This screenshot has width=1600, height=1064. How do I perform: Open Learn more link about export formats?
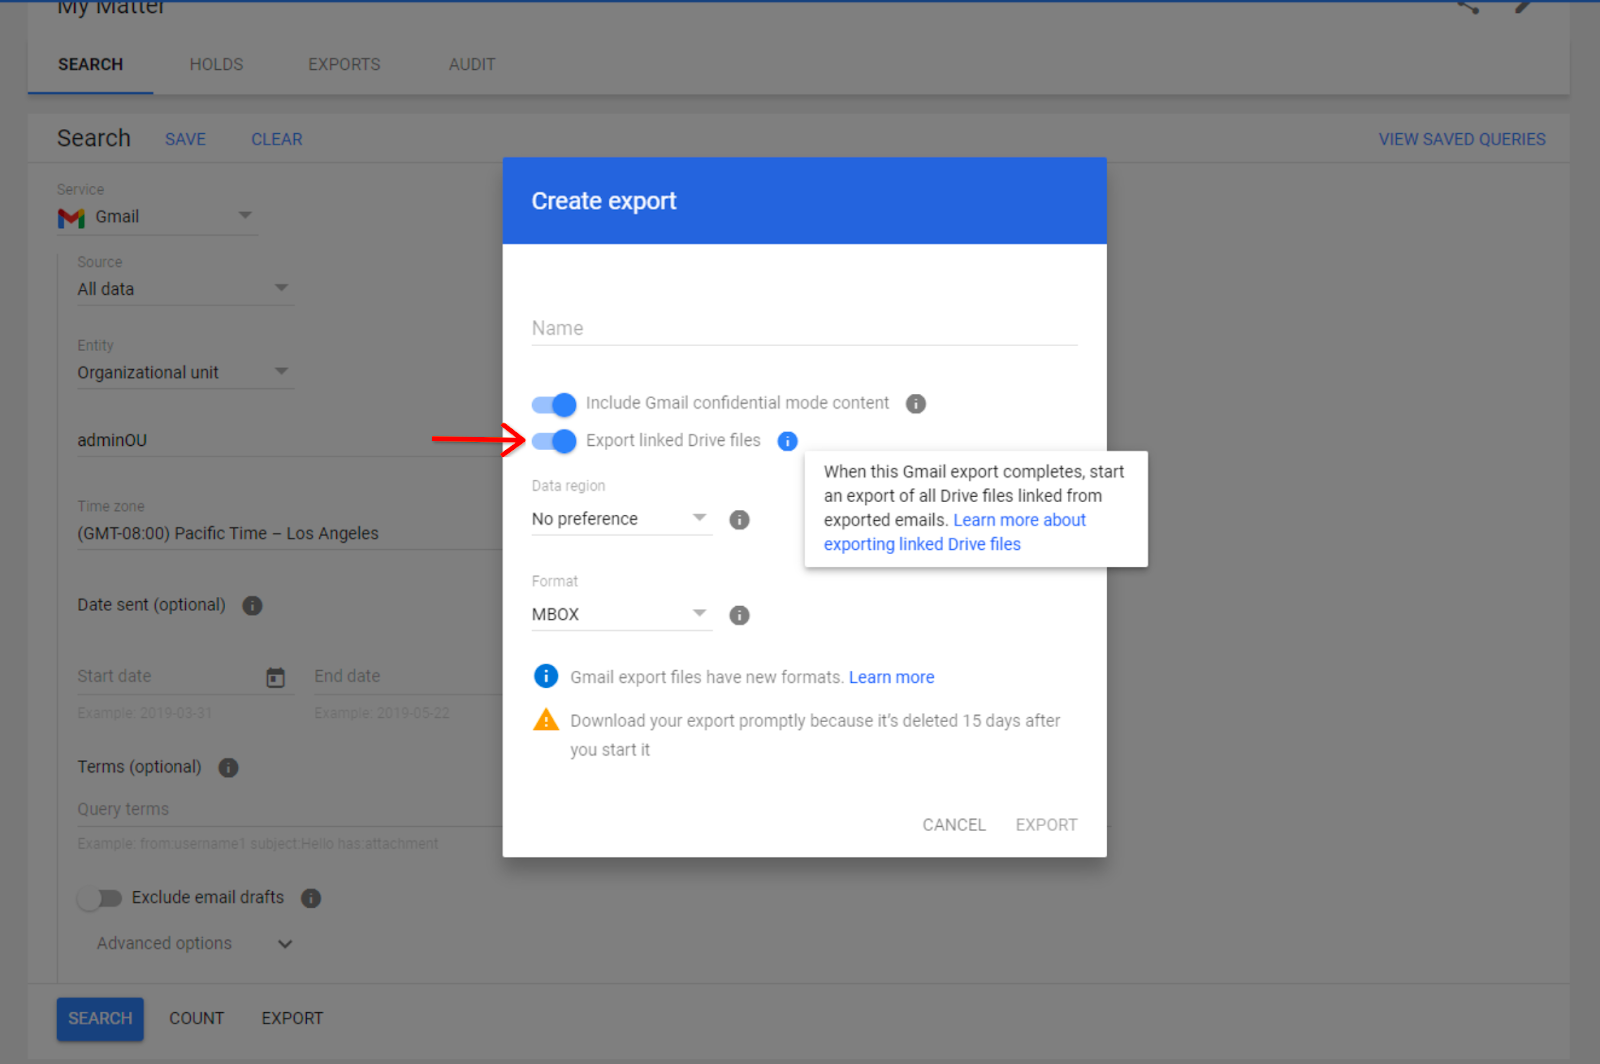(x=891, y=677)
